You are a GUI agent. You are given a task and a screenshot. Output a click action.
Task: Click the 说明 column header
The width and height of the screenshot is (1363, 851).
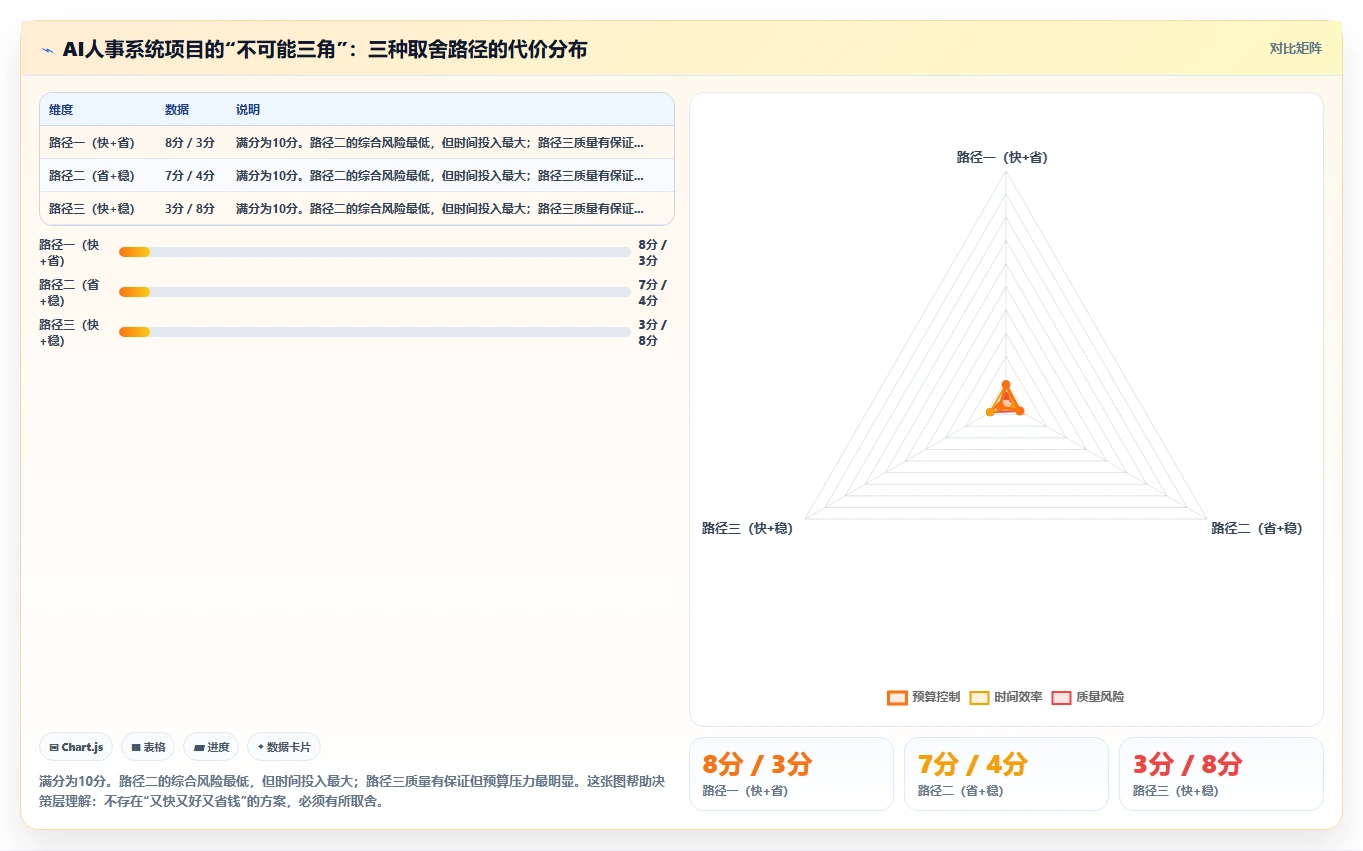248,109
